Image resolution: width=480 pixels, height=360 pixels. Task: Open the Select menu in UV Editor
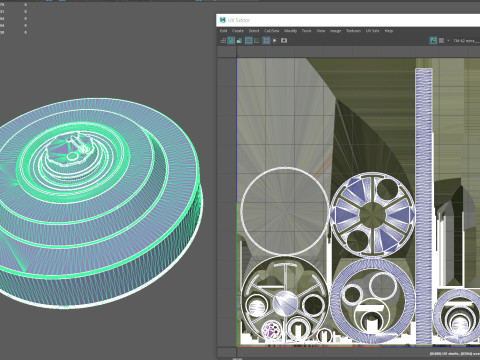pos(254,31)
